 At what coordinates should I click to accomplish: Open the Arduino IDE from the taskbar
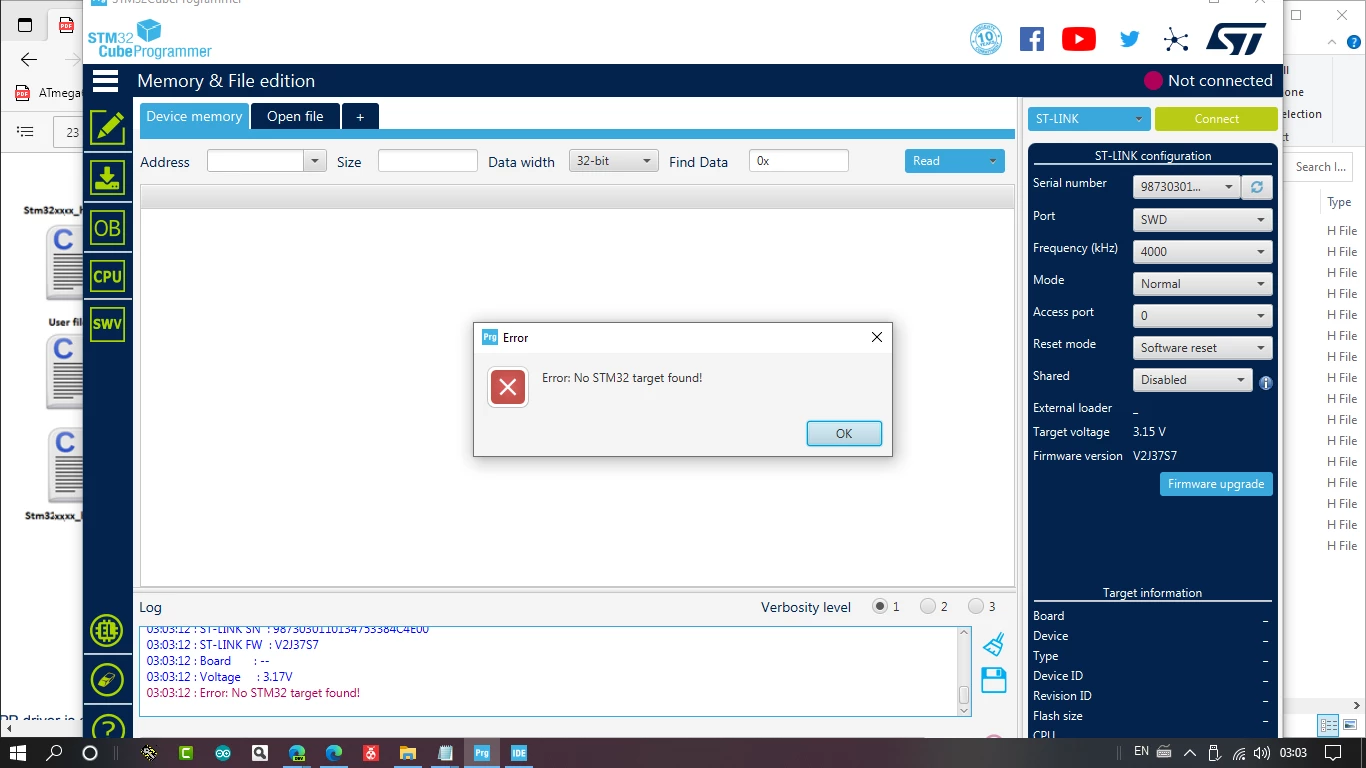click(223, 753)
